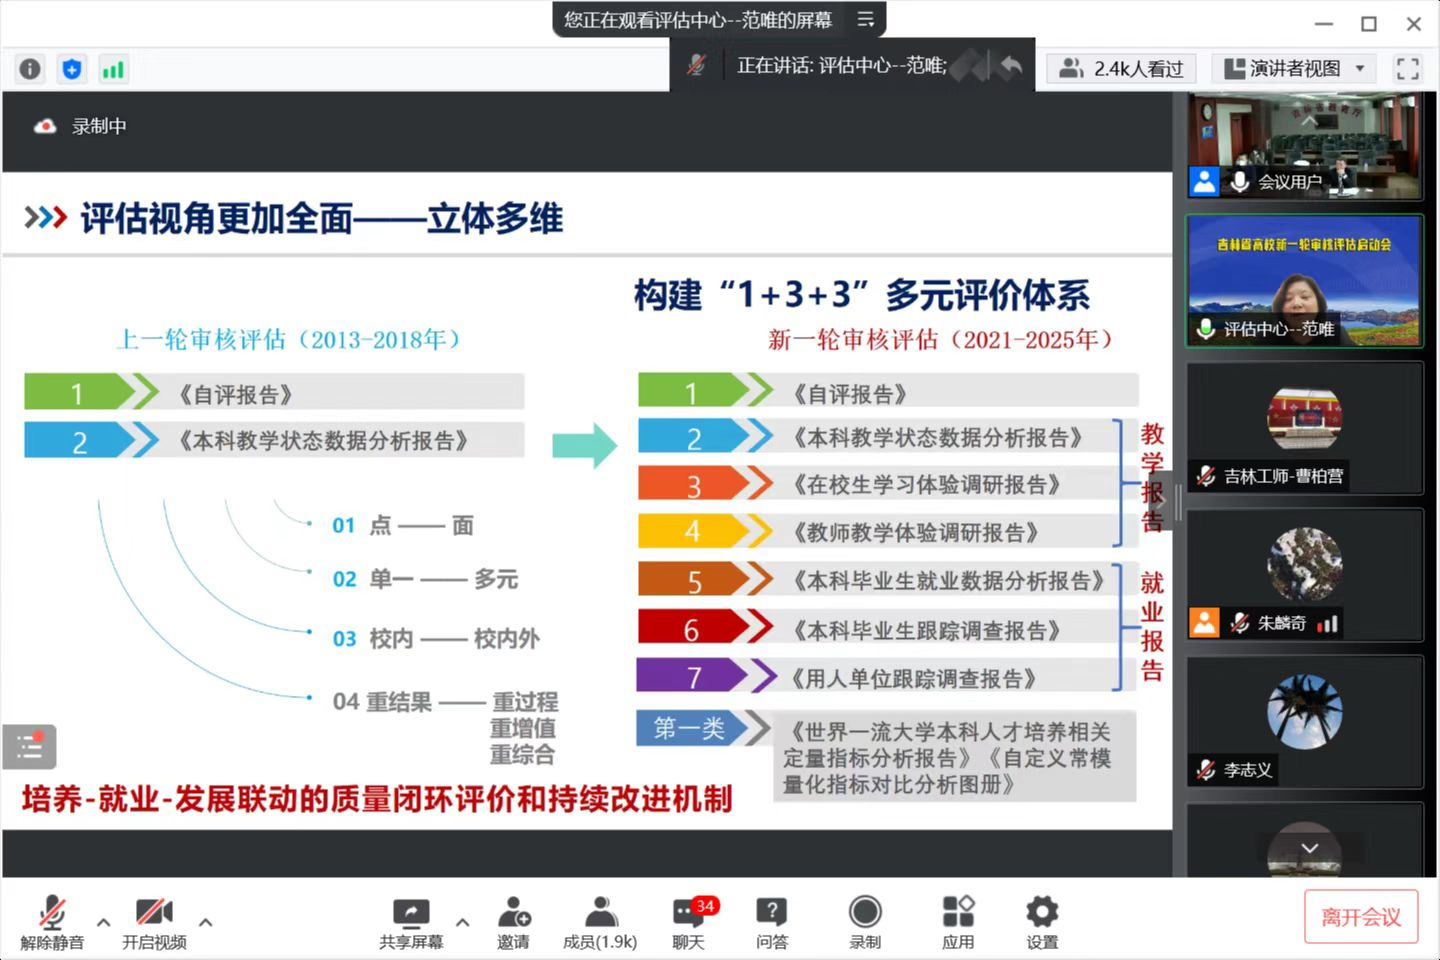
Task: Enter fullscreen mode using corner icon
Action: point(1407,69)
